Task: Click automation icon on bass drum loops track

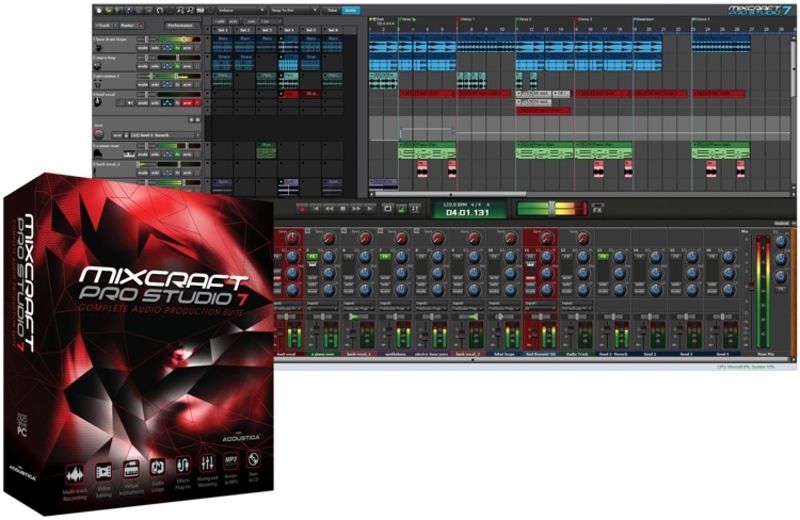Action: tap(167, 48)
